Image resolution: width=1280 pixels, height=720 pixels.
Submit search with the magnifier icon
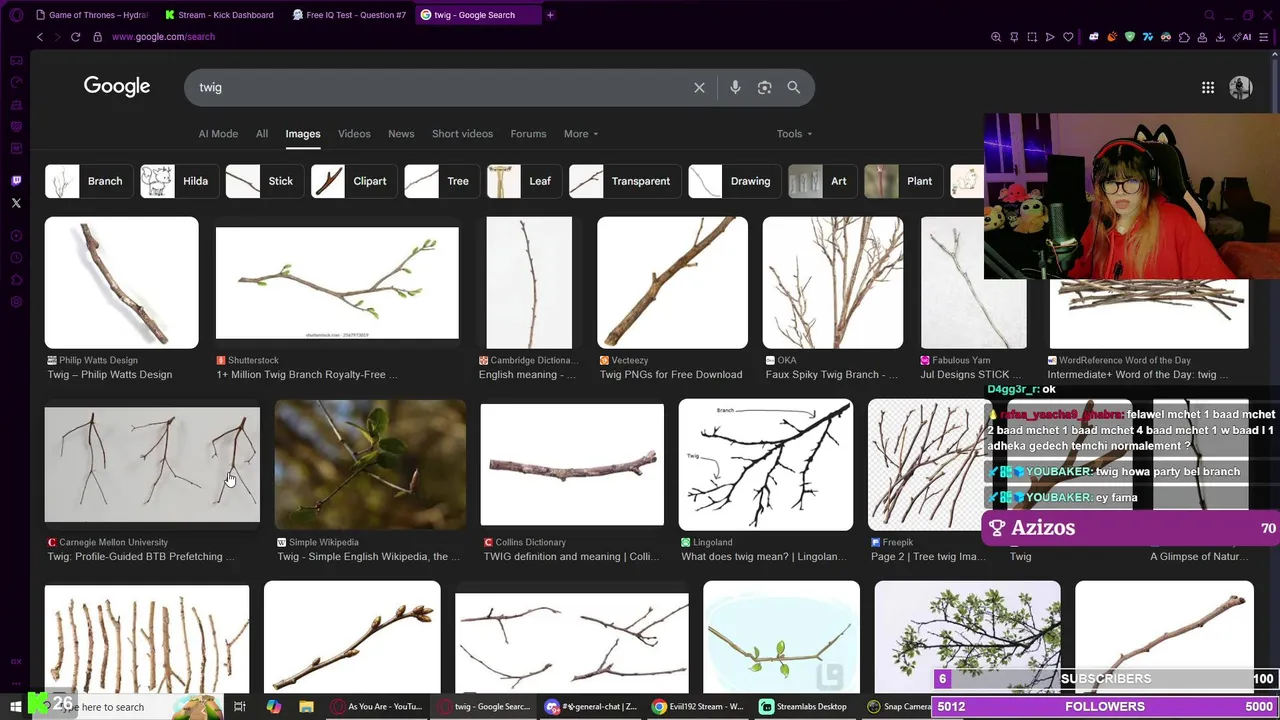point(793,87)
